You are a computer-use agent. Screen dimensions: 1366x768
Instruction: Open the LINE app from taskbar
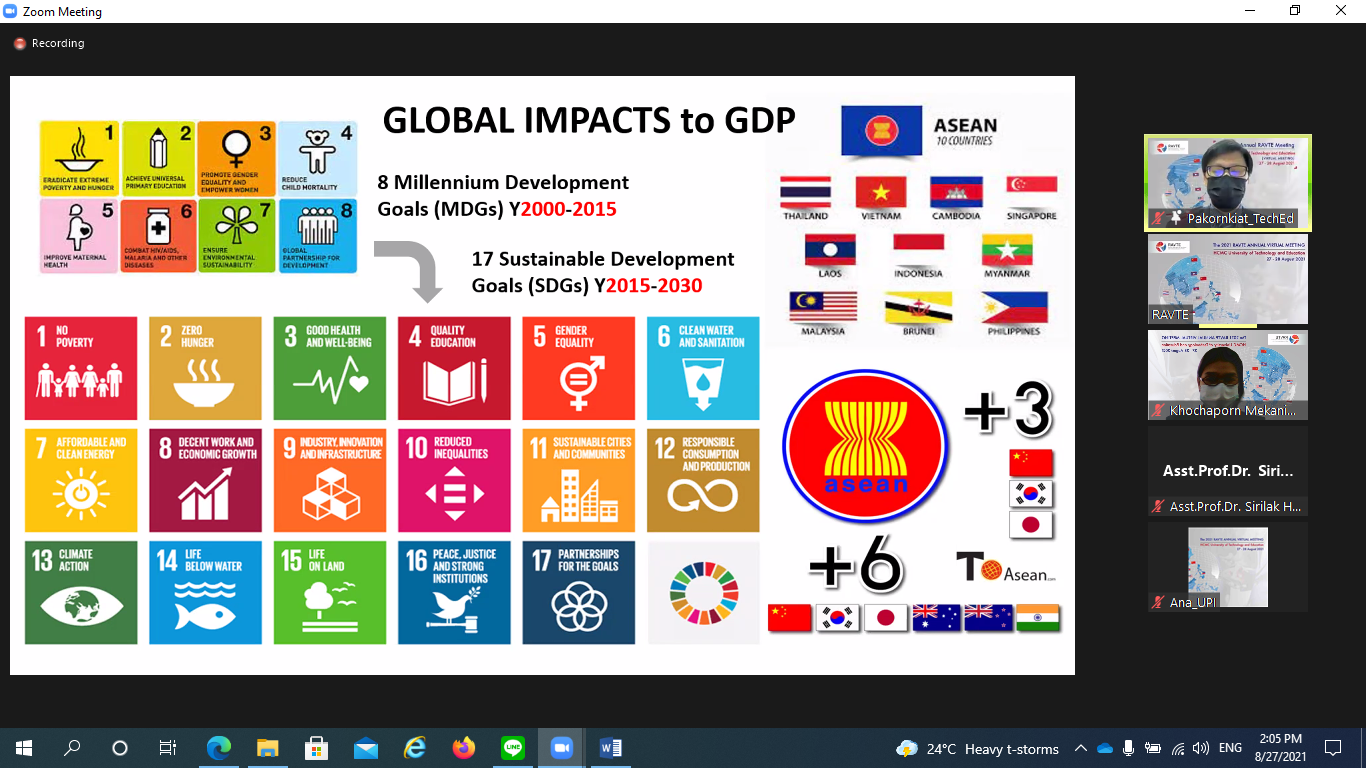tap(512, 748)
